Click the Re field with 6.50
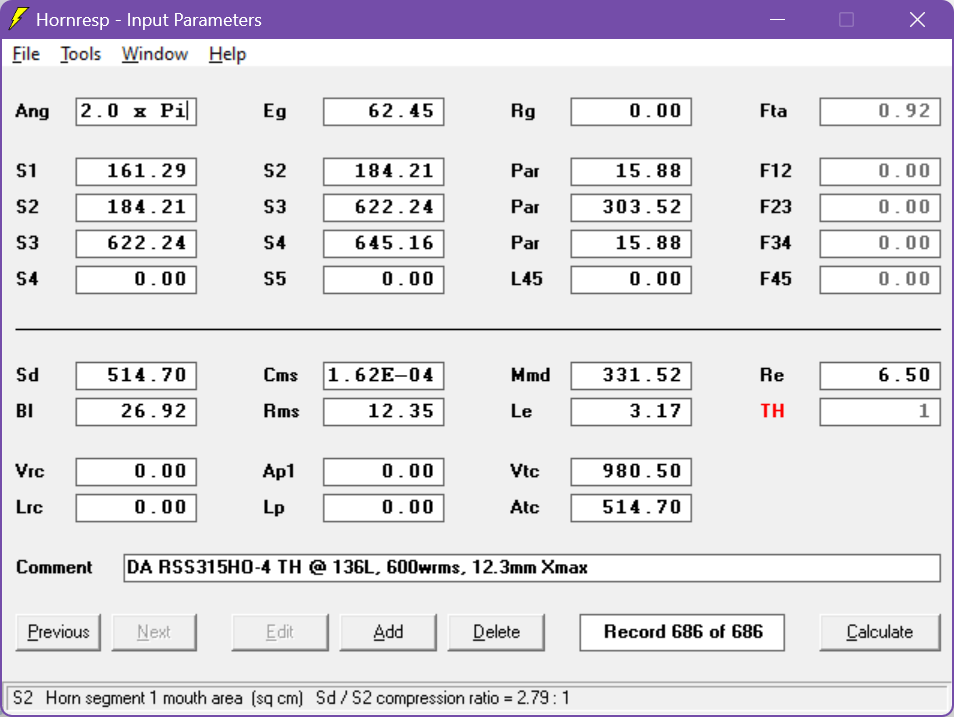 [x=880, y=376]
